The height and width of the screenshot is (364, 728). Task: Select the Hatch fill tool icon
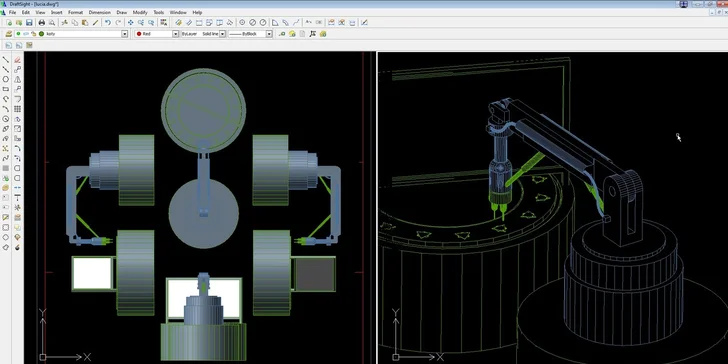pos(6,168)
